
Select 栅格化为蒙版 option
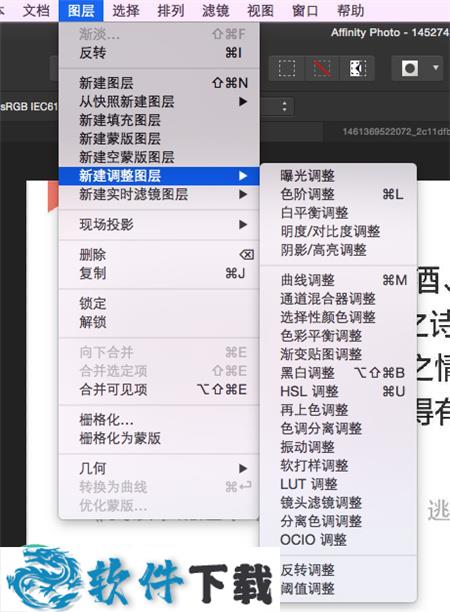pos(159,438)
